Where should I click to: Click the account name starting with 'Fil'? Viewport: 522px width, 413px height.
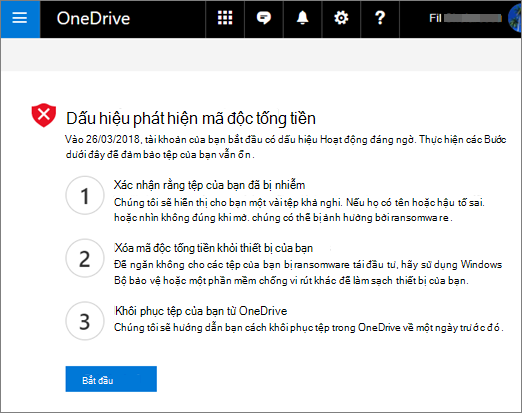pos(465,18)
